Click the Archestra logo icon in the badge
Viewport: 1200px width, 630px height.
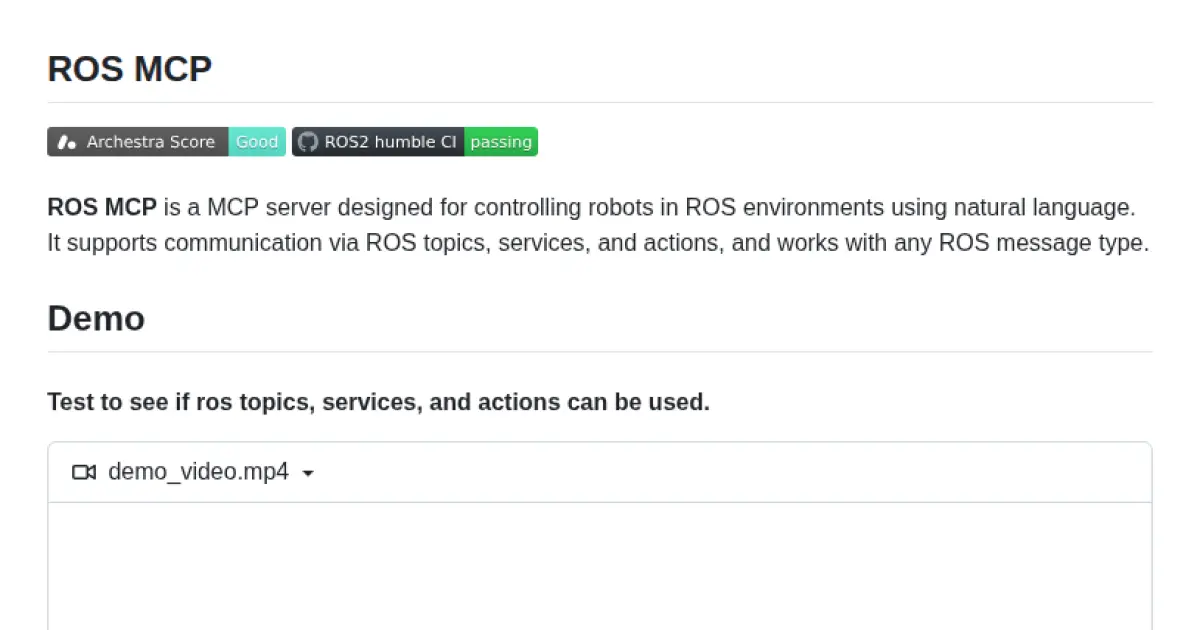(x=66, y=142)
